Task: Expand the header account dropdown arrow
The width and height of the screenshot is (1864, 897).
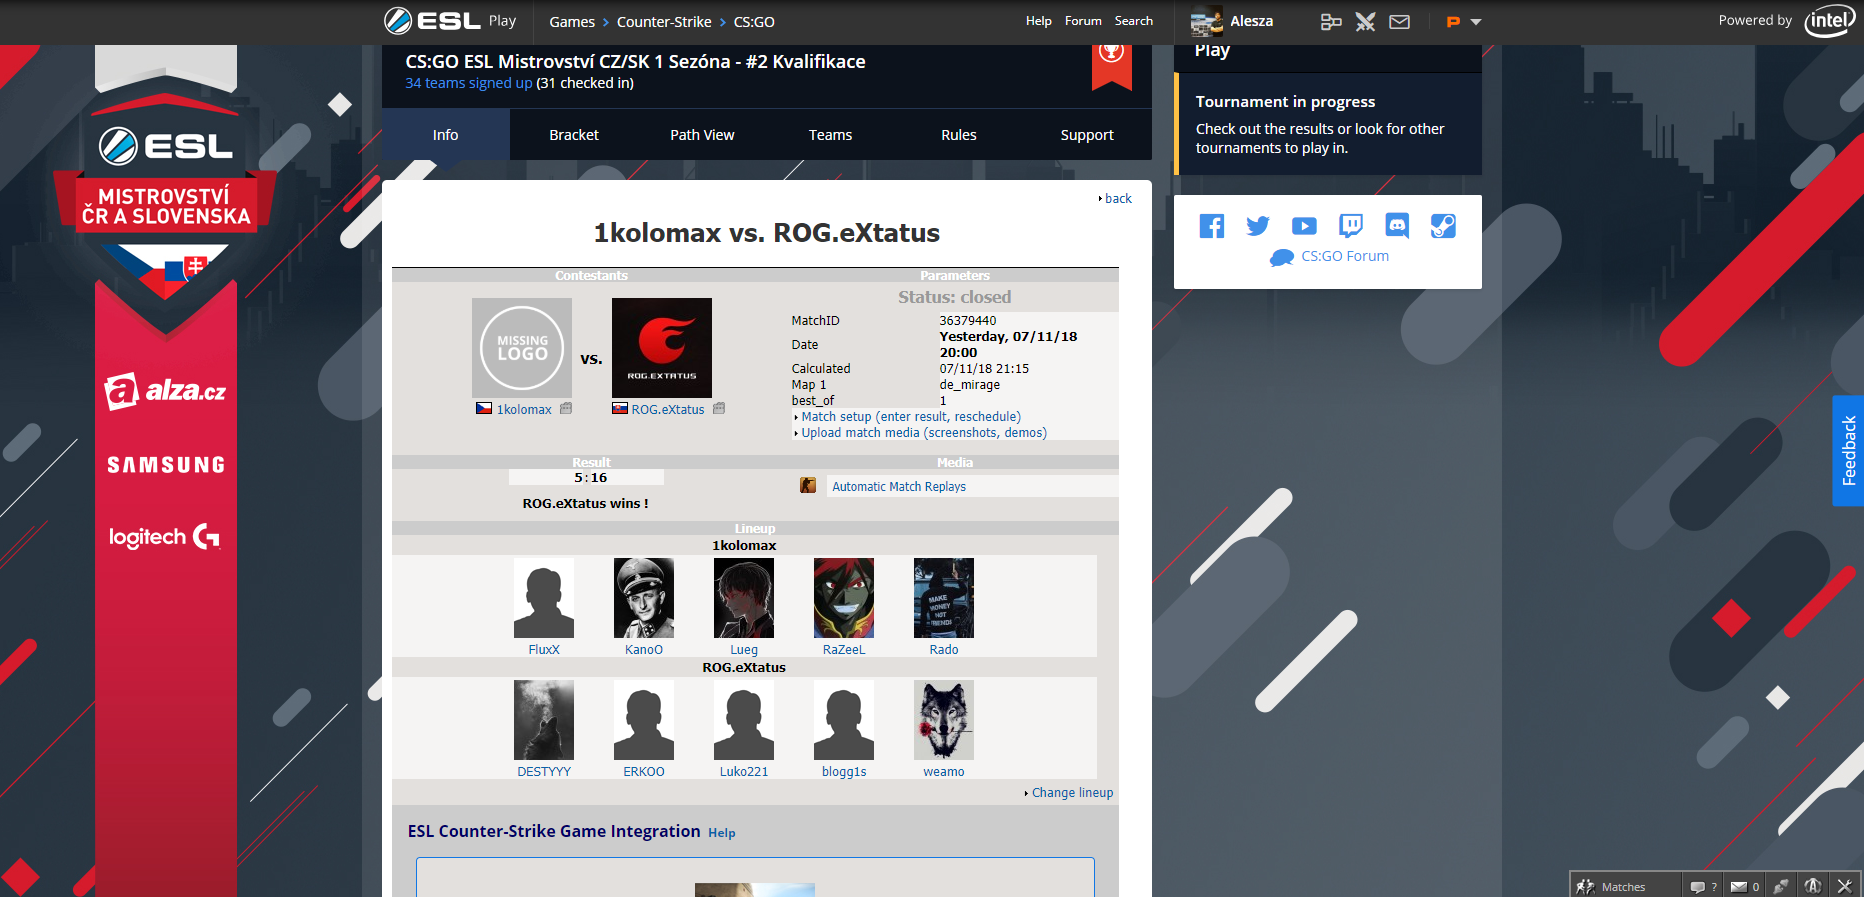Action: (x=1476, y=22)
